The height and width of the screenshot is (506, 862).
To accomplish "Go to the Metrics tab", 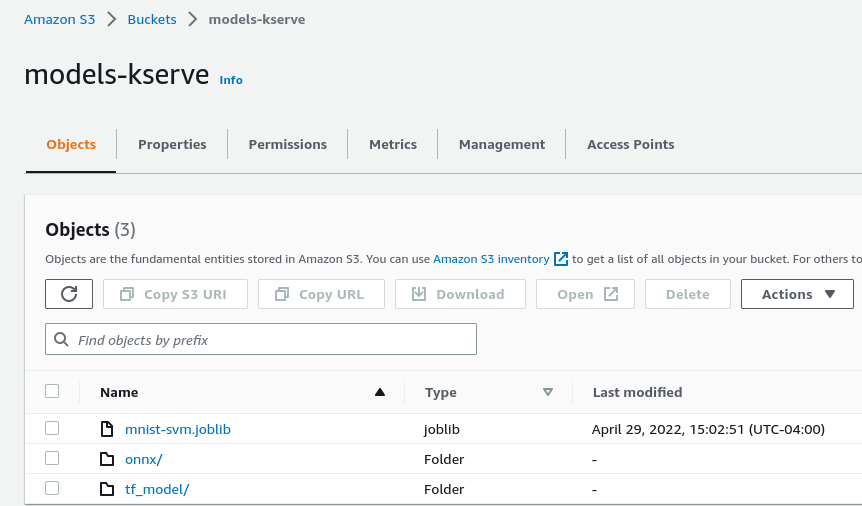I will 392,144.
